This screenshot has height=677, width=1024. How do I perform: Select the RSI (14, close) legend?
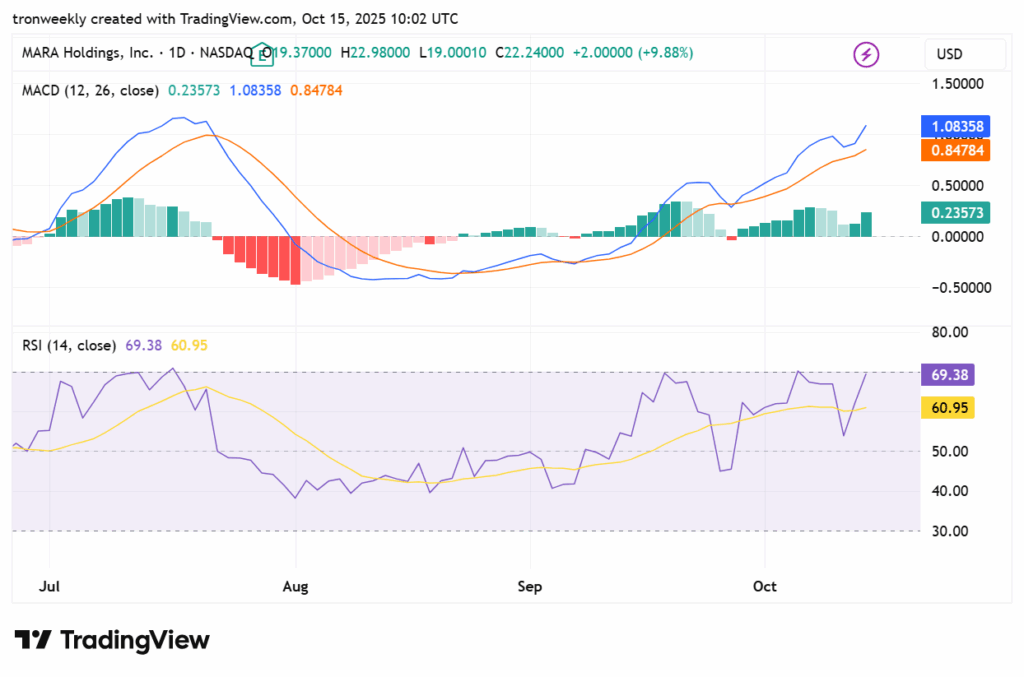coord(68,345)
